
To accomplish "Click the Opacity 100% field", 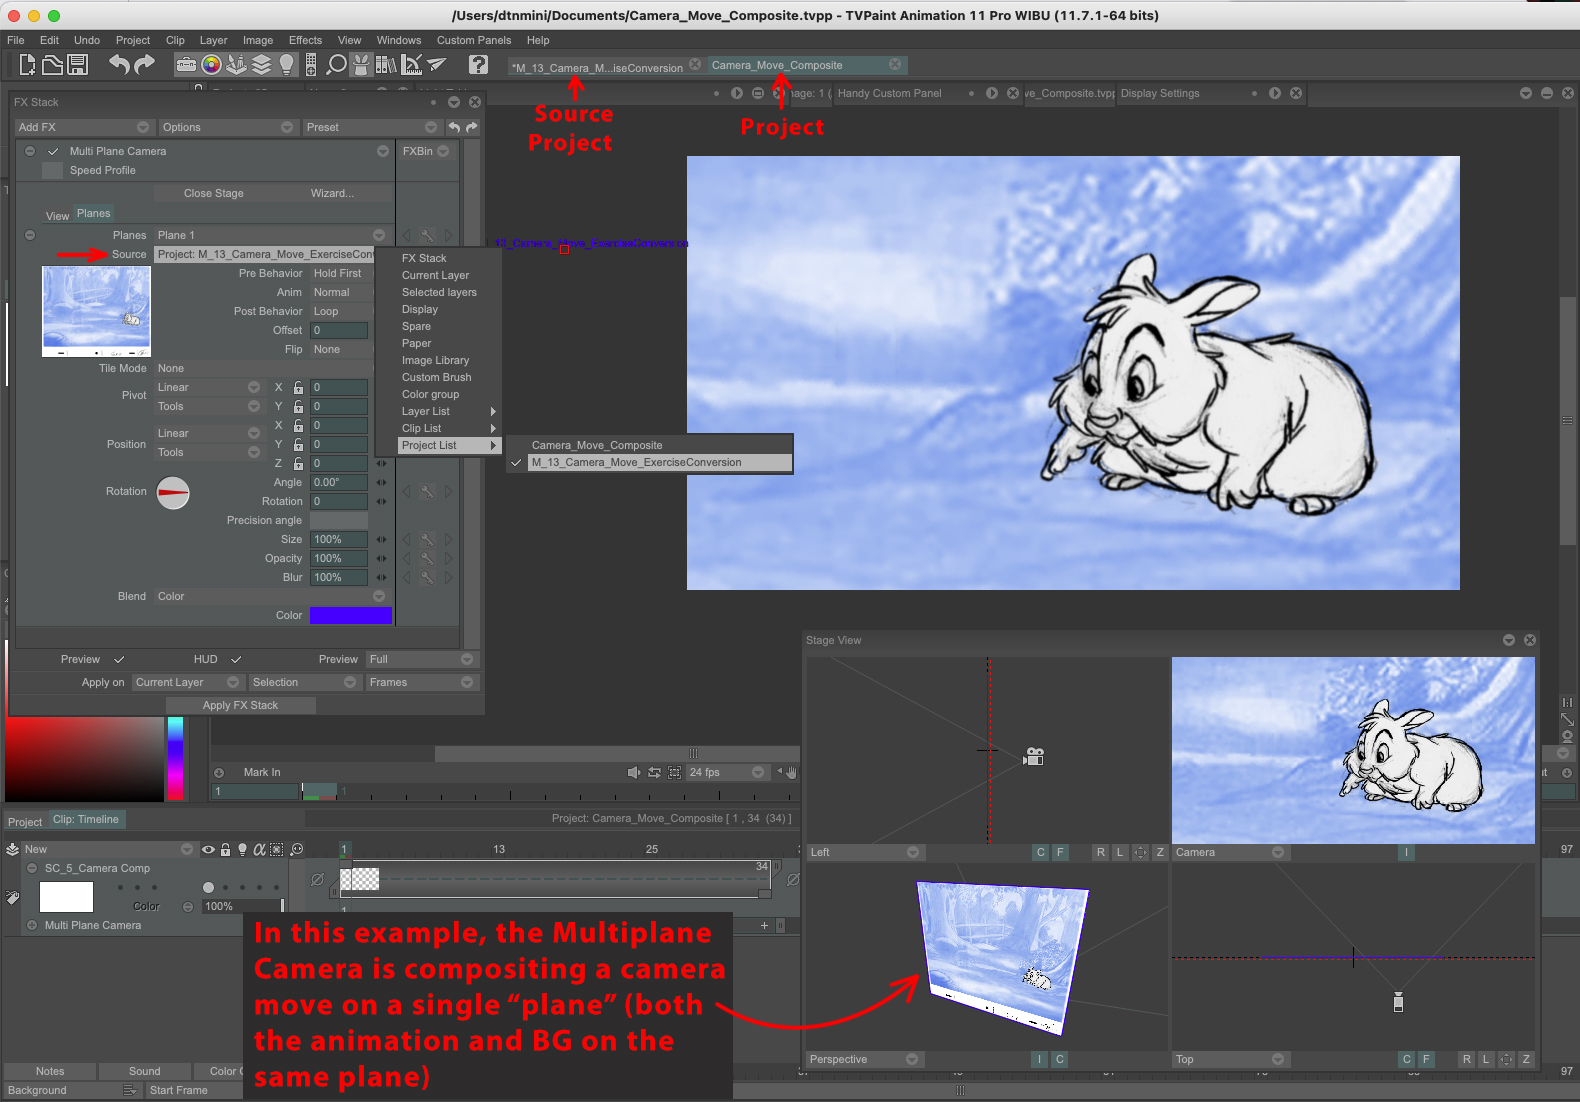I will 338,558.
